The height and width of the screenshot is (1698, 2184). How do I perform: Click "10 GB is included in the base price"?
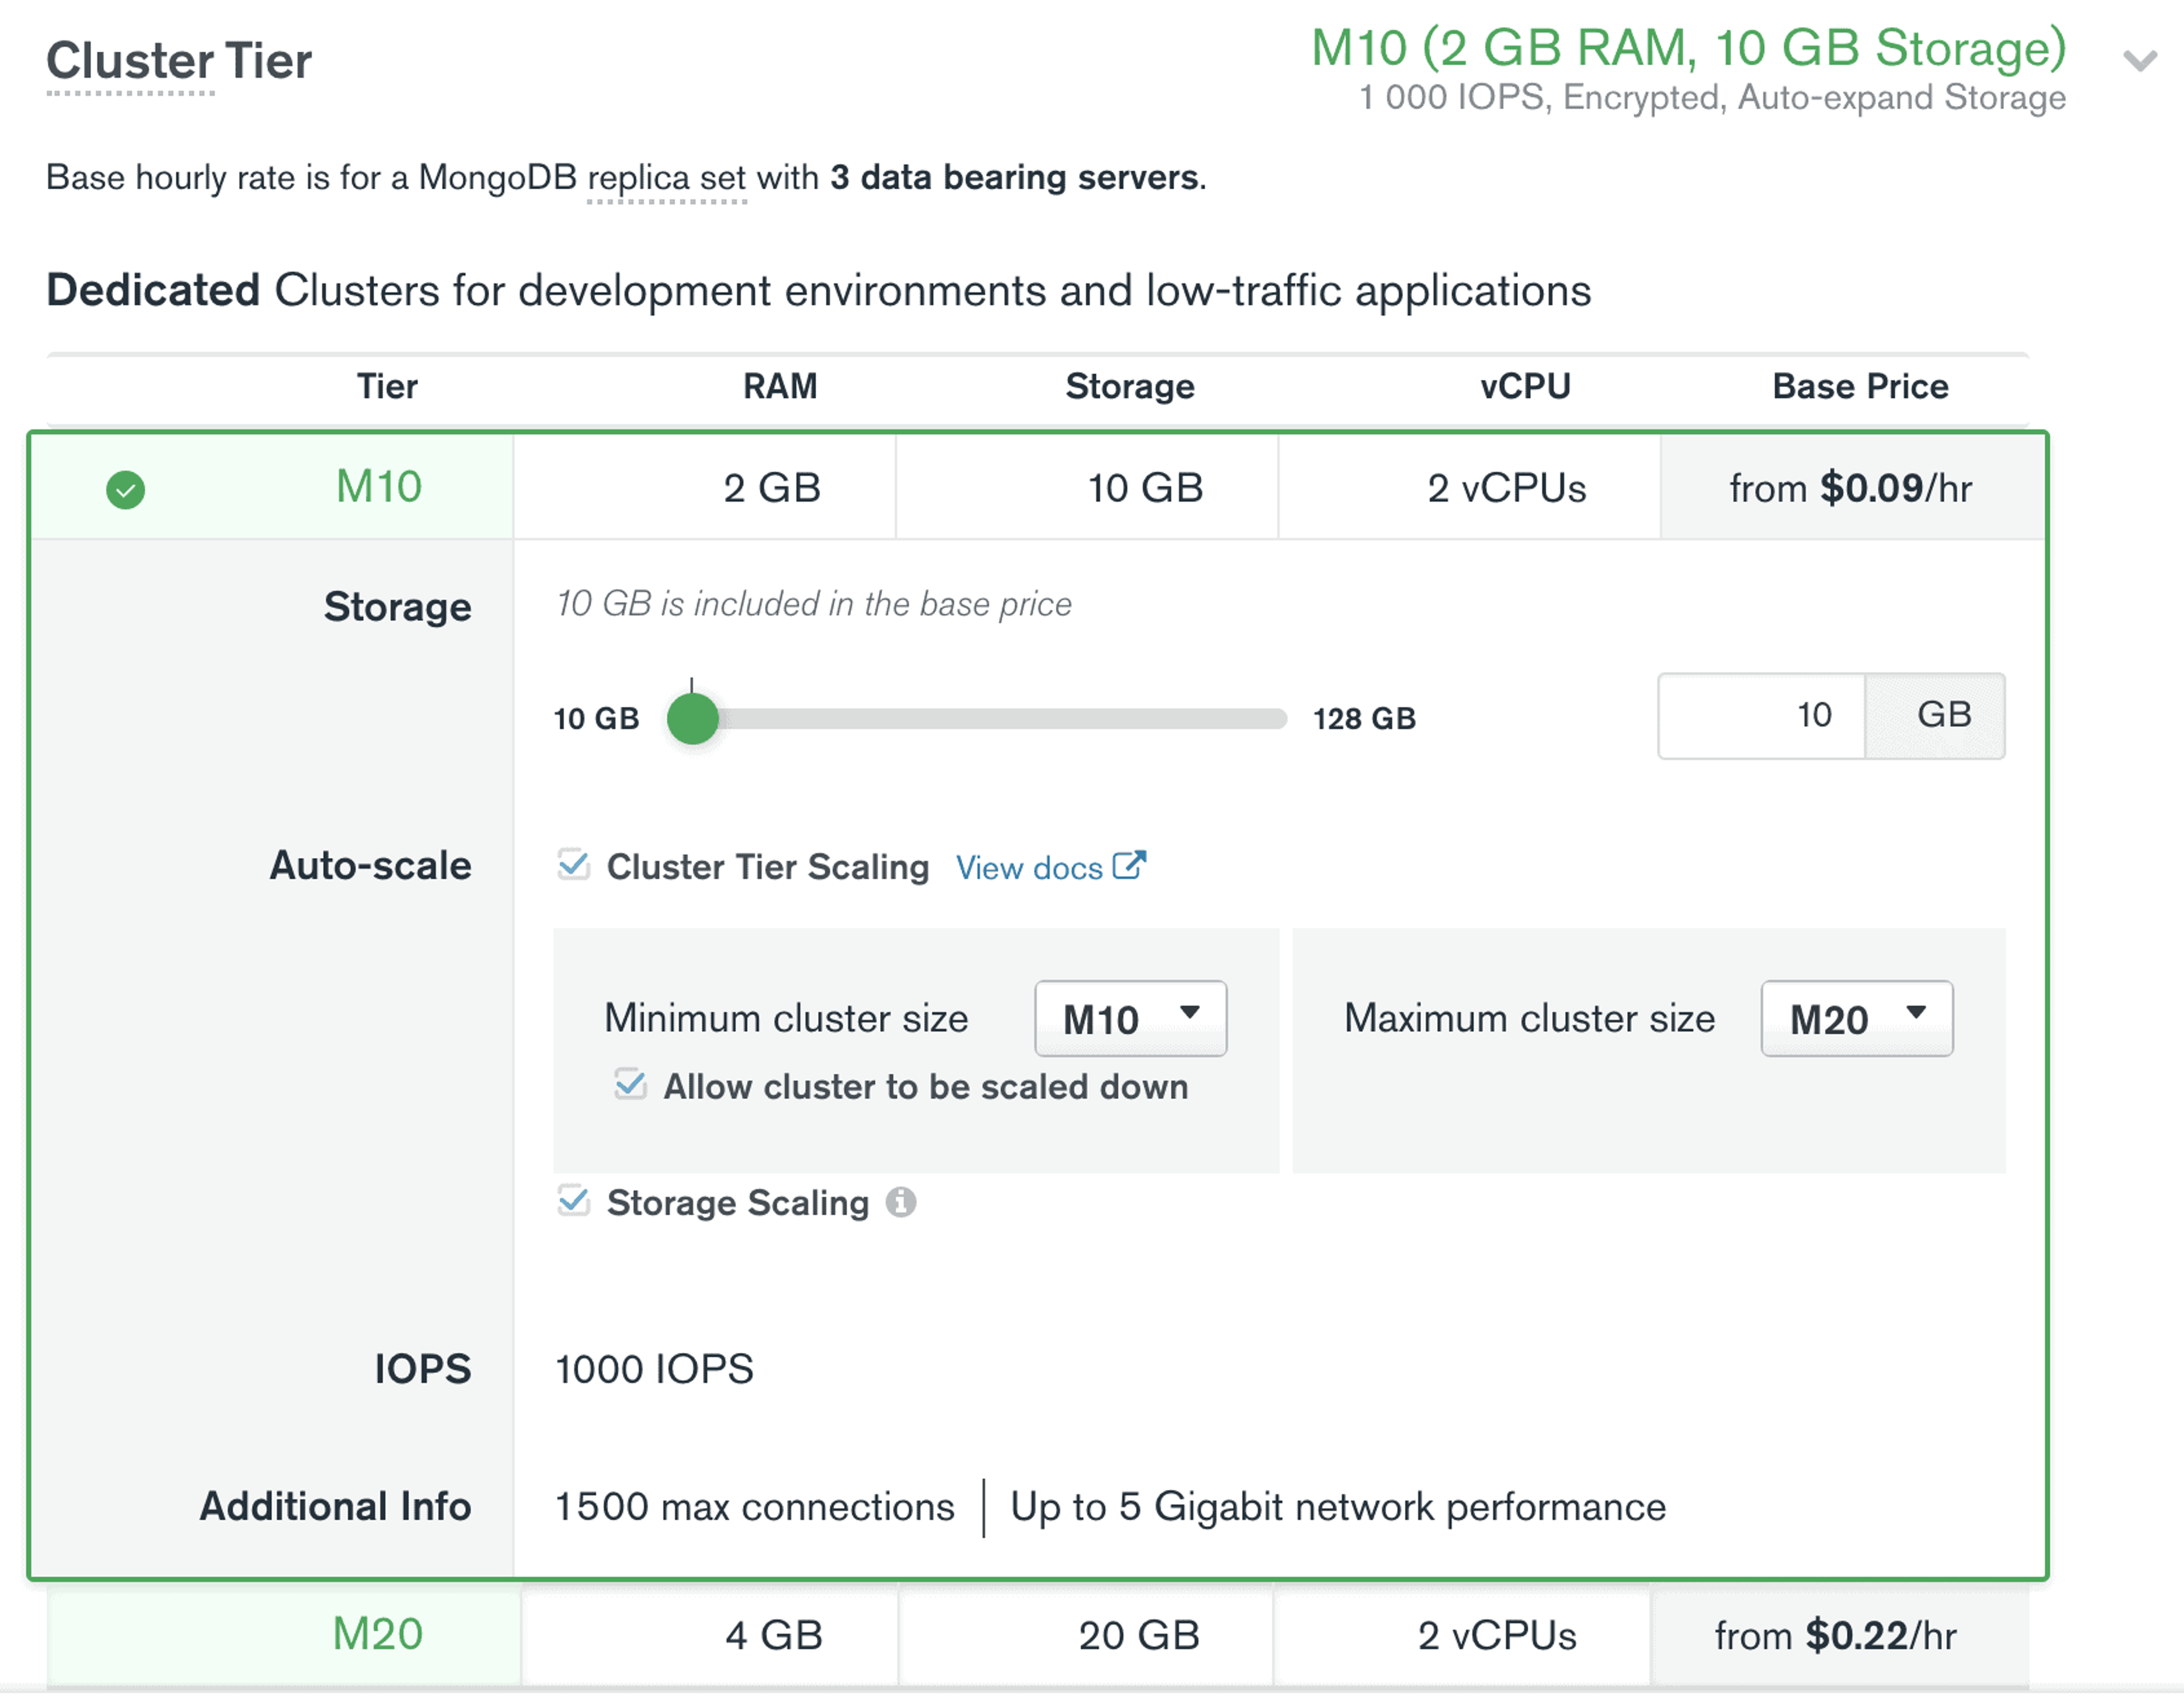click(814, 604)
